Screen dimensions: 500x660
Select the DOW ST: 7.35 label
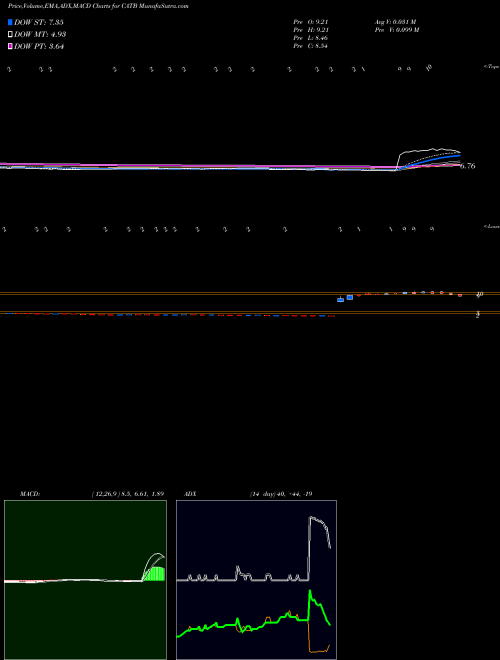(x=39, y=22)
